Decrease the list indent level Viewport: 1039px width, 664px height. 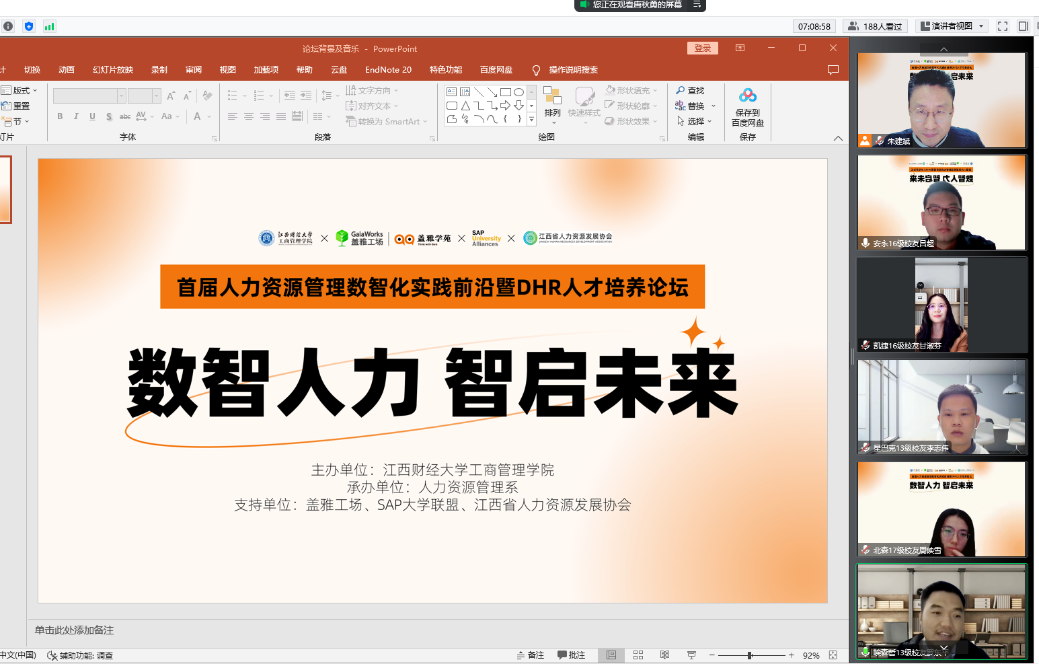click(290, 96)
